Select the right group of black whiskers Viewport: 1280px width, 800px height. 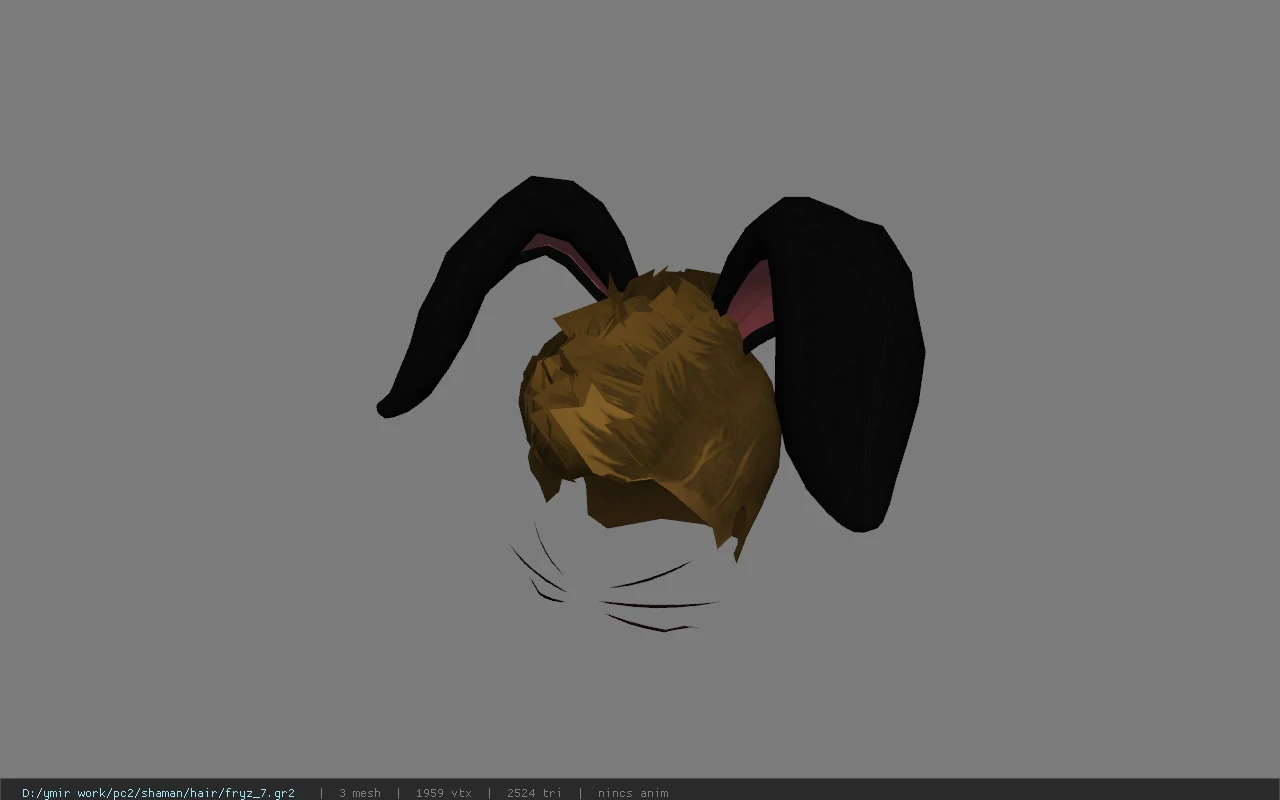click(655, 600)
